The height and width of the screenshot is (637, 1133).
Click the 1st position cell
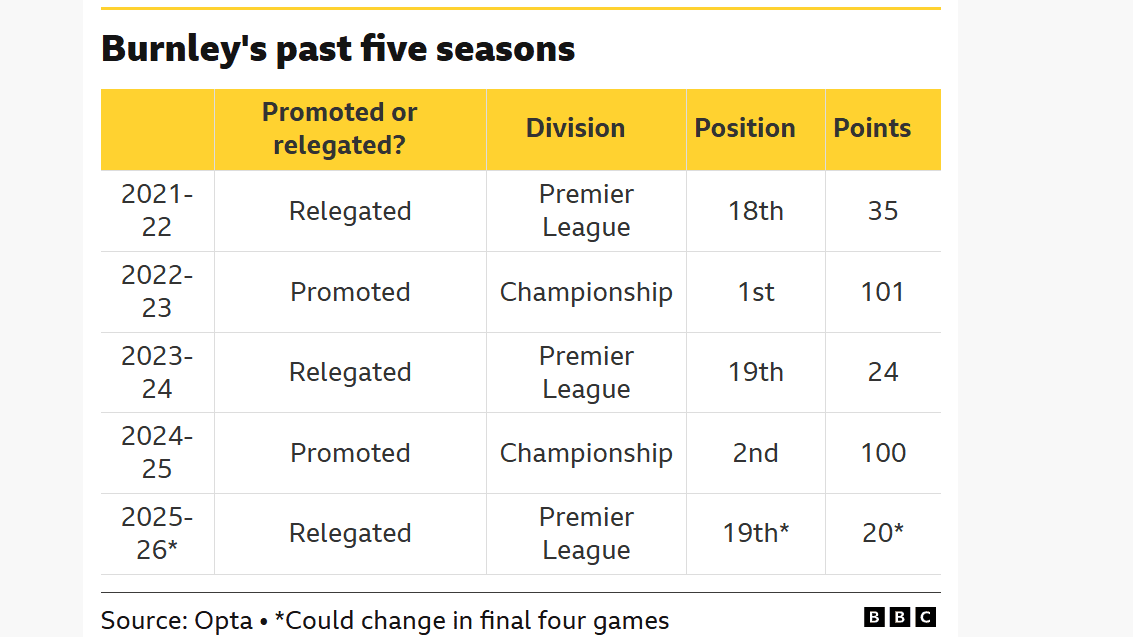click(x=756, y=292)
